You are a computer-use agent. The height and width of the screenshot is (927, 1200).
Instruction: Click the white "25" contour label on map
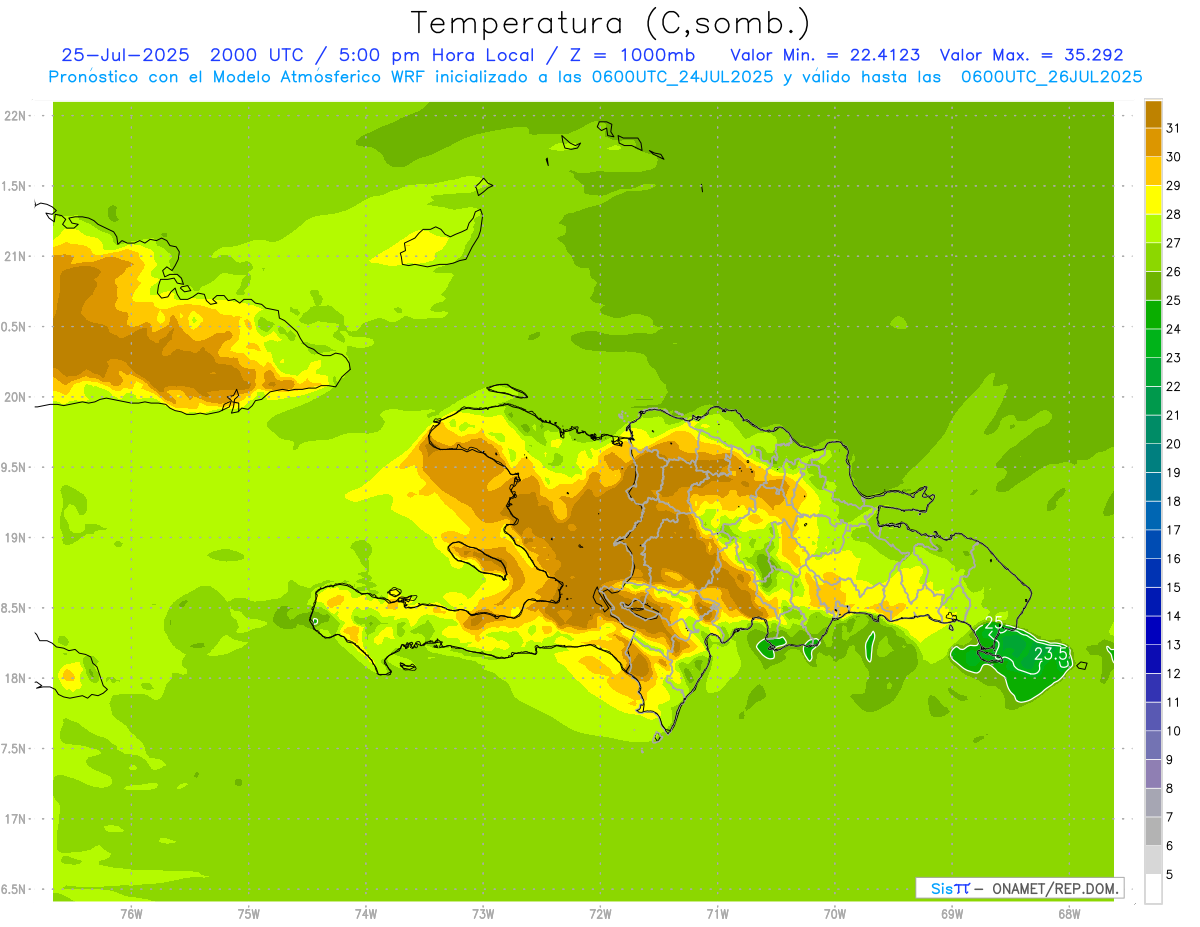(993, 624)
